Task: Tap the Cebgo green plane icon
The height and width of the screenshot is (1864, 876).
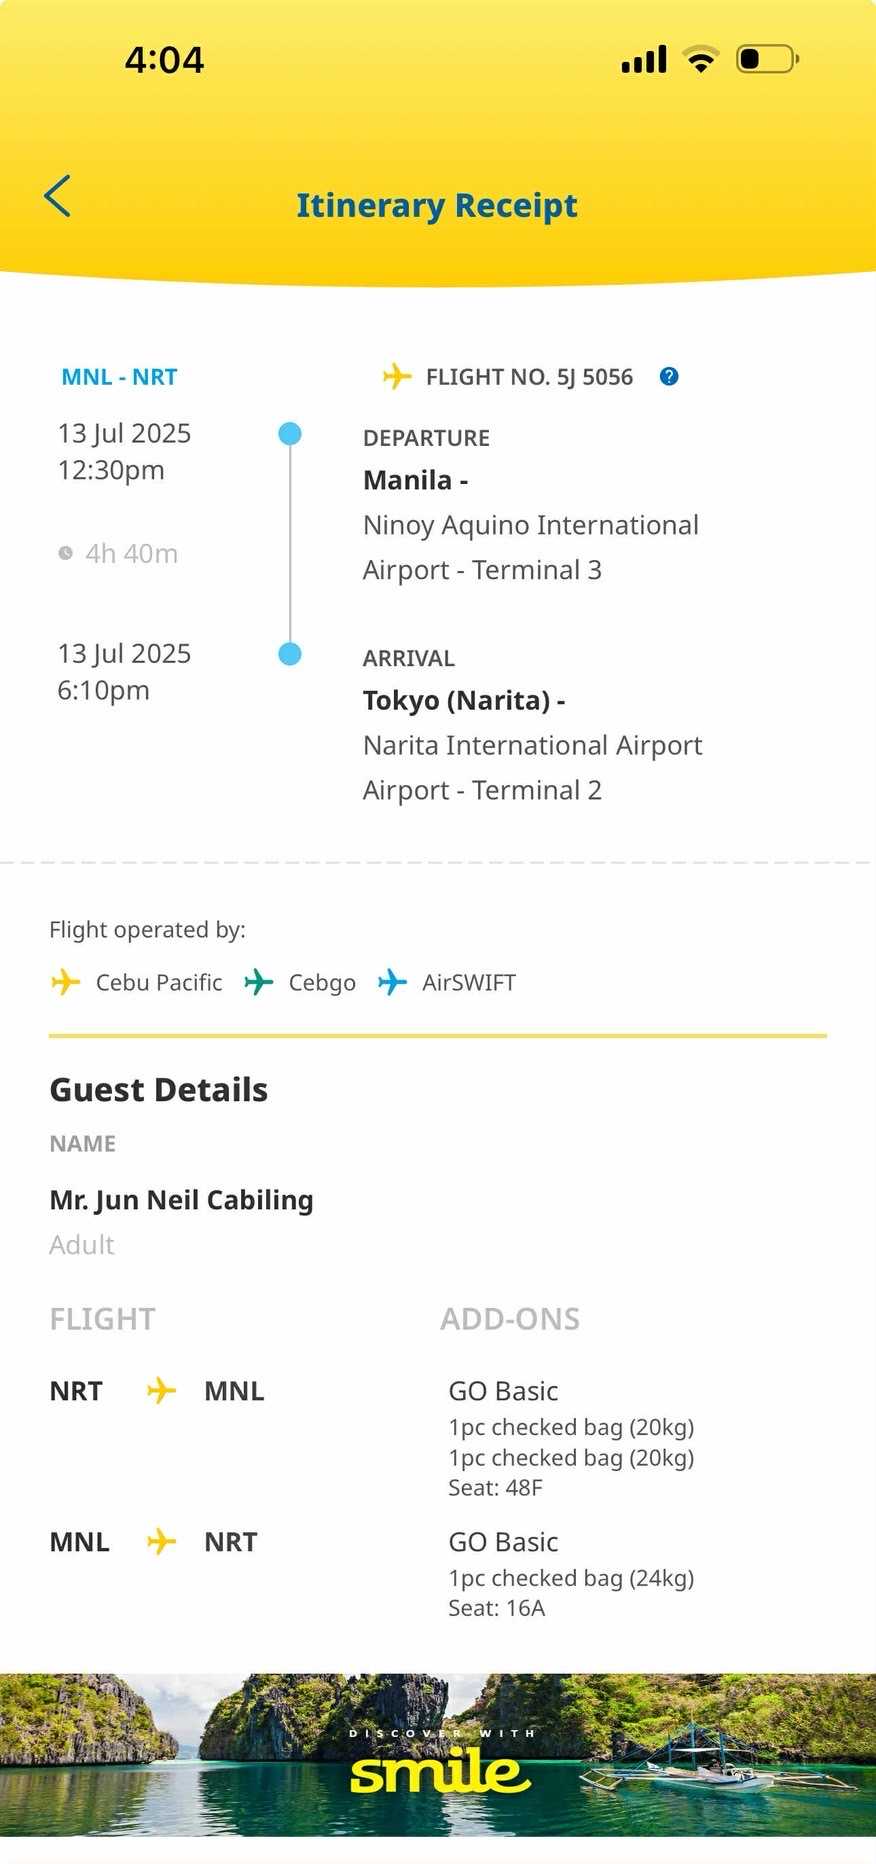Action: [259, 982]
